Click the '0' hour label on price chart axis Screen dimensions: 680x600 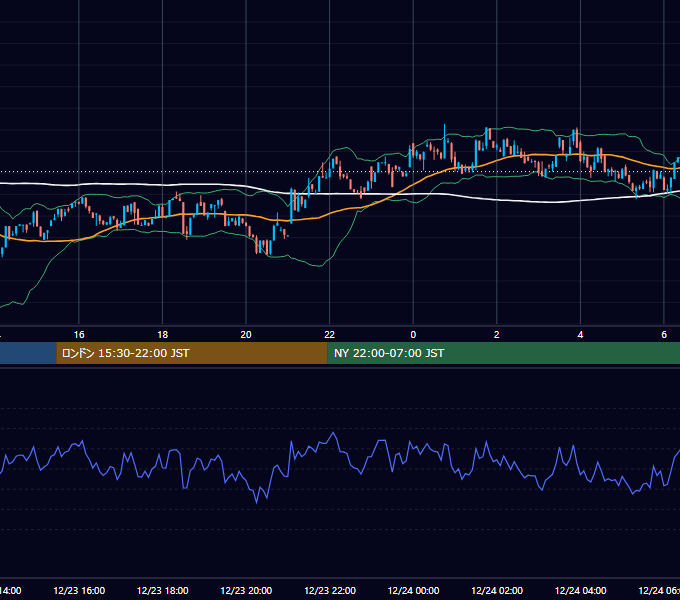[413, 335]
